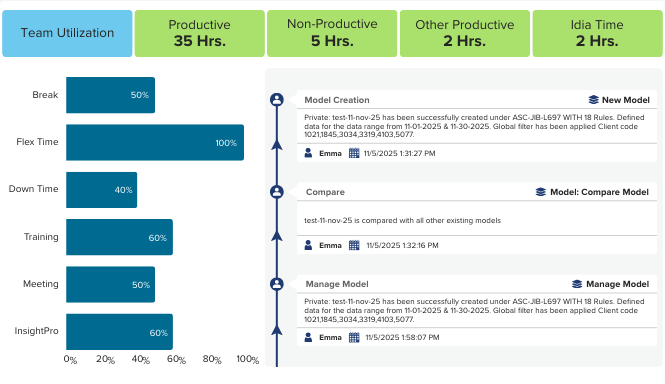The height and width of the screenshot is (384, 665).
Task: Click the 60% x-axis tick label
Action: click(176, 359)
